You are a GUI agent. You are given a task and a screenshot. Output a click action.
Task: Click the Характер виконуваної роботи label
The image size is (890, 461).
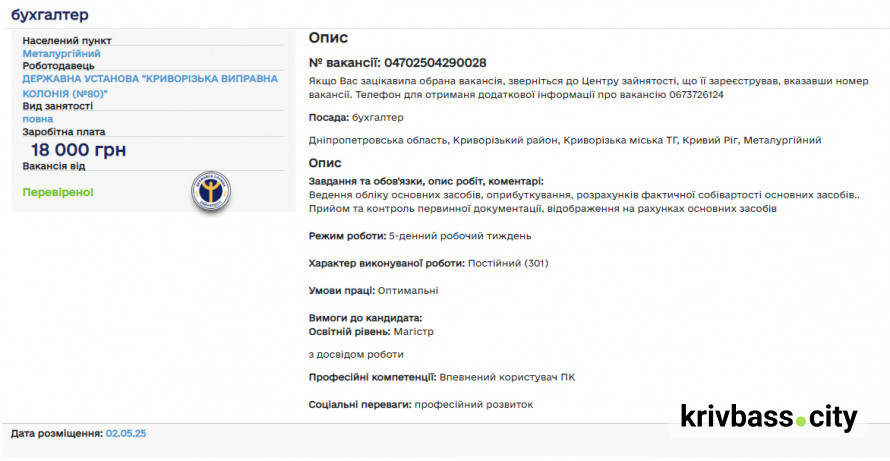click(x=387, y=263)
